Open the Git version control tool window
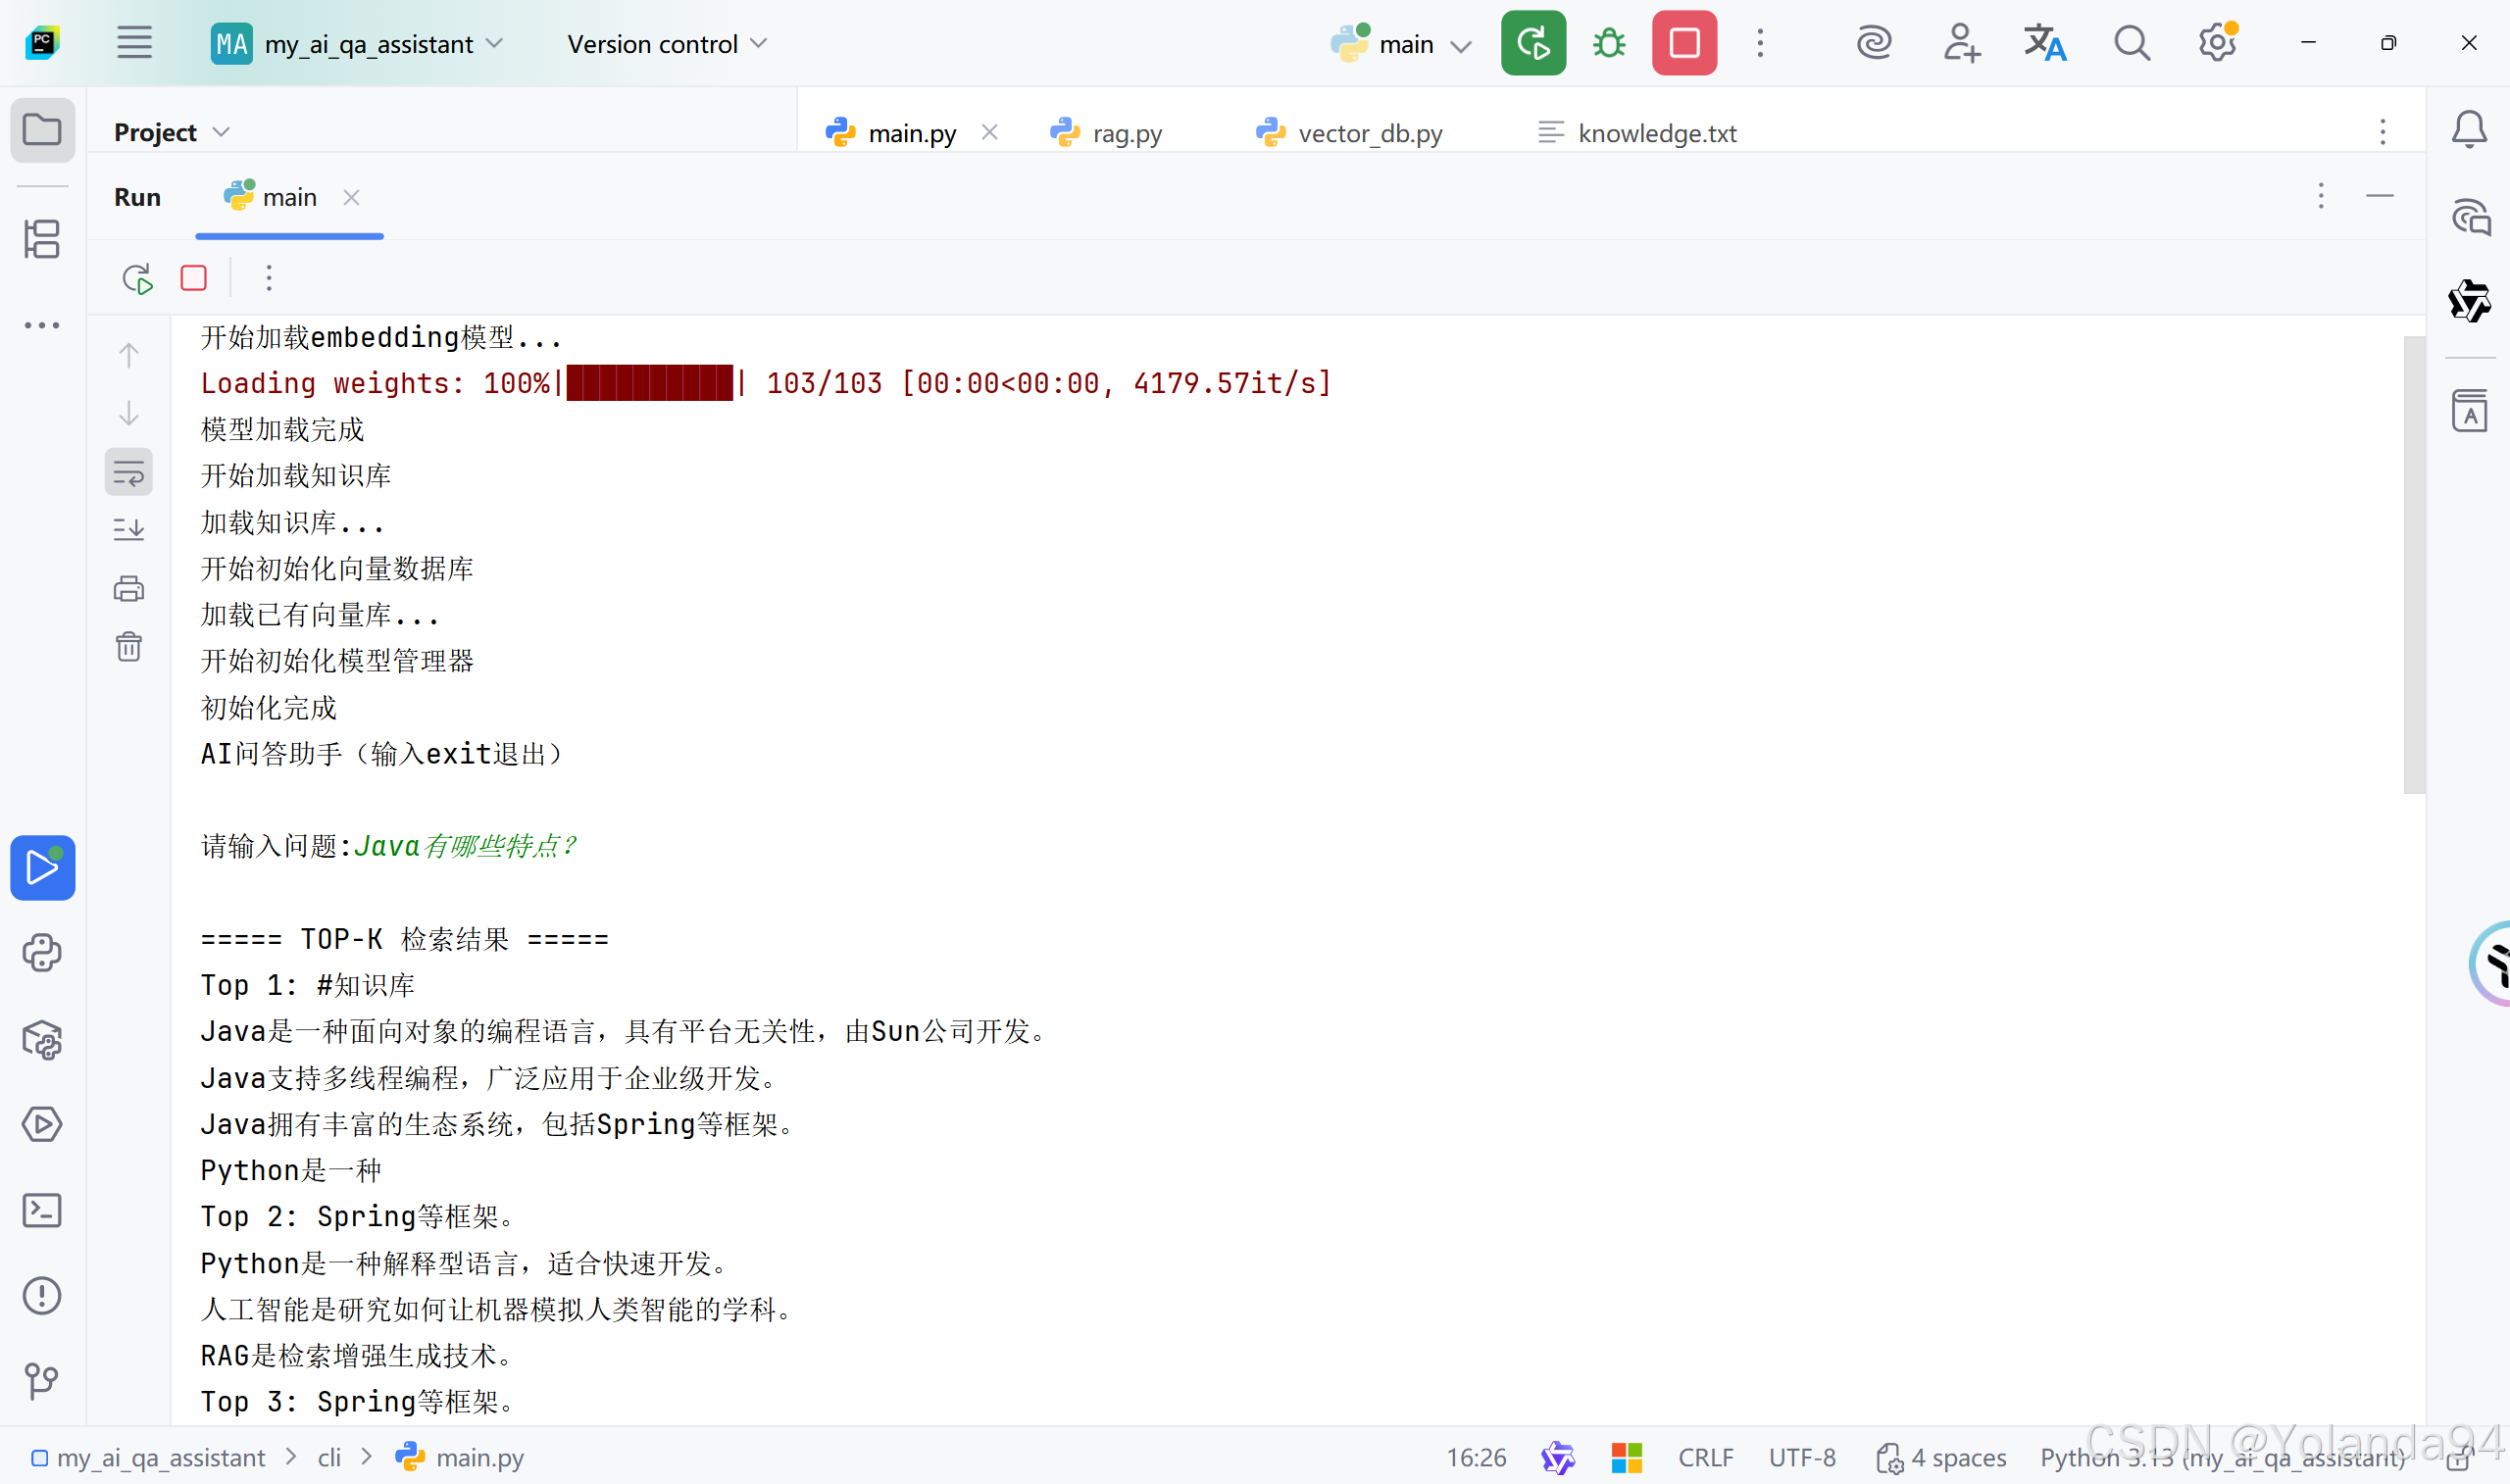2510x1484 pixels. [42, 1381]
